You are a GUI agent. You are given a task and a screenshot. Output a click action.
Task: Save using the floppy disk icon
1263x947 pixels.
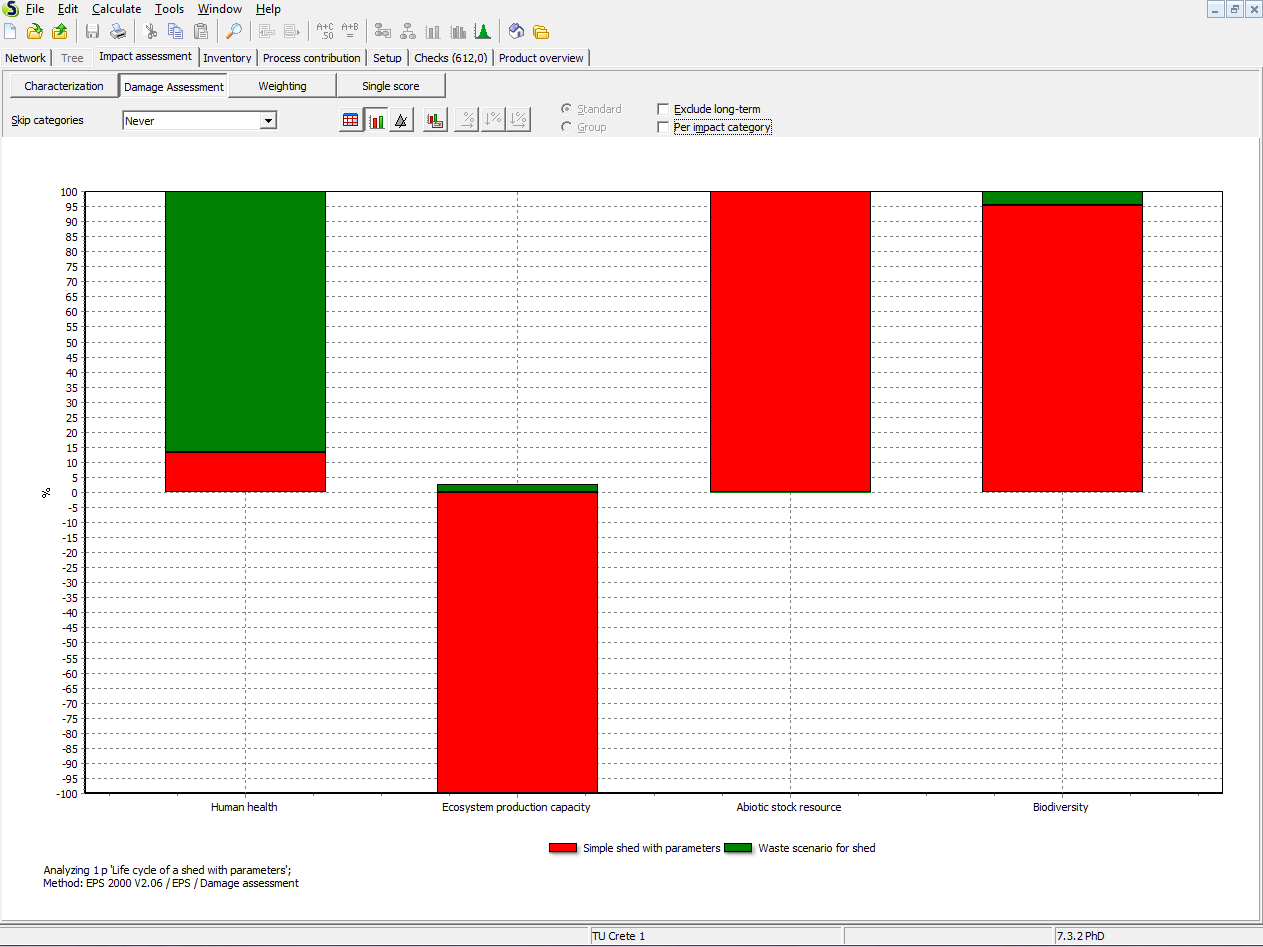(93, 31)
